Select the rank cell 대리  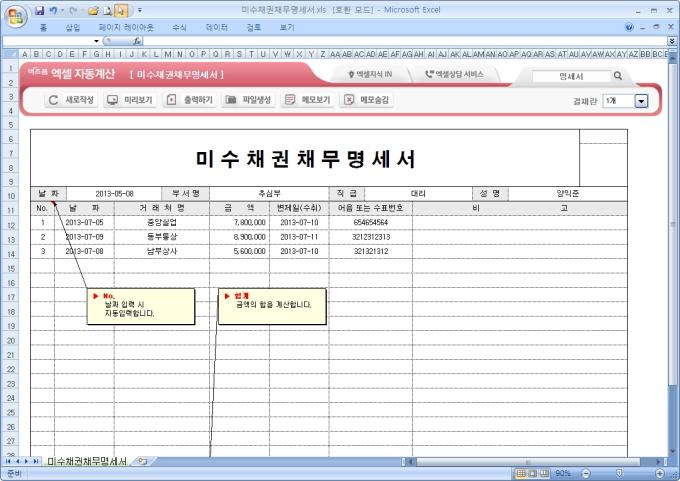418,193
